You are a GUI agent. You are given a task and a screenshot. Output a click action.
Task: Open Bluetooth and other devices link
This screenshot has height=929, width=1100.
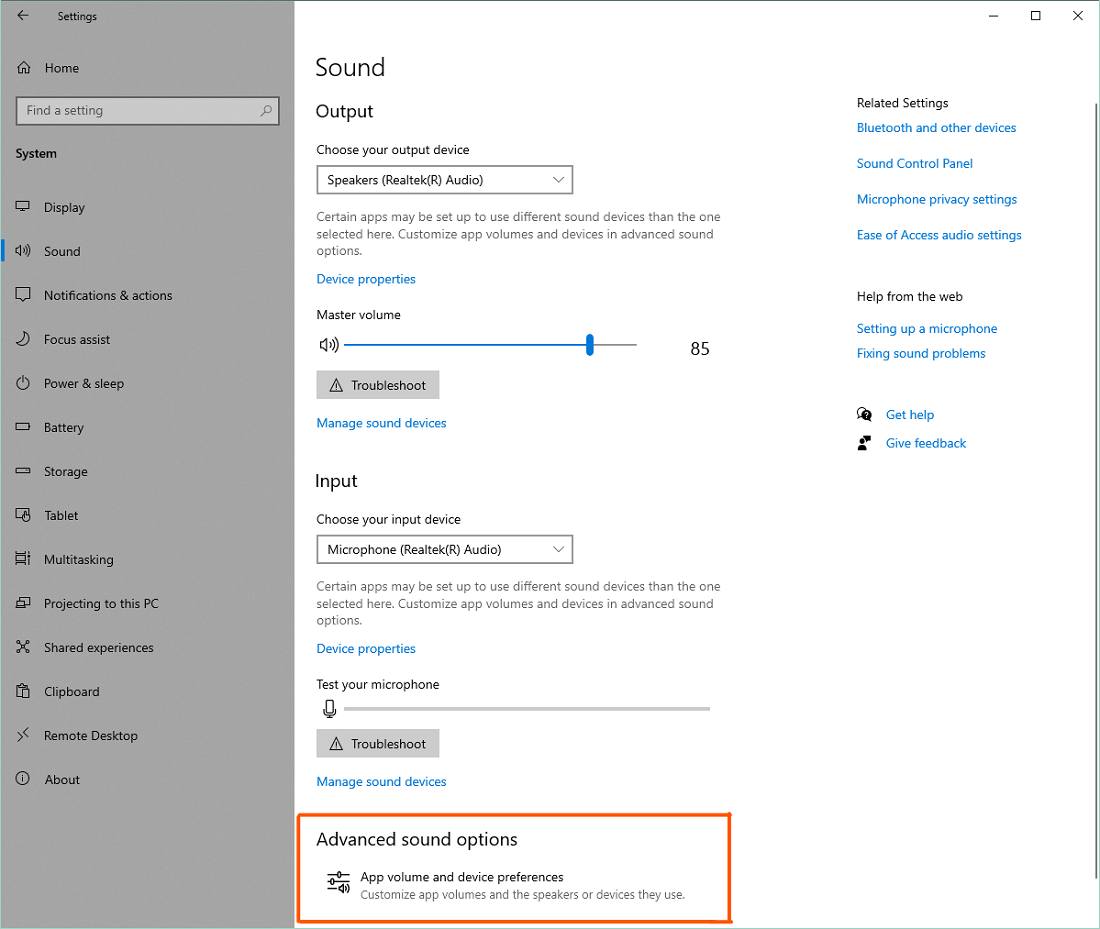point(936,128)
